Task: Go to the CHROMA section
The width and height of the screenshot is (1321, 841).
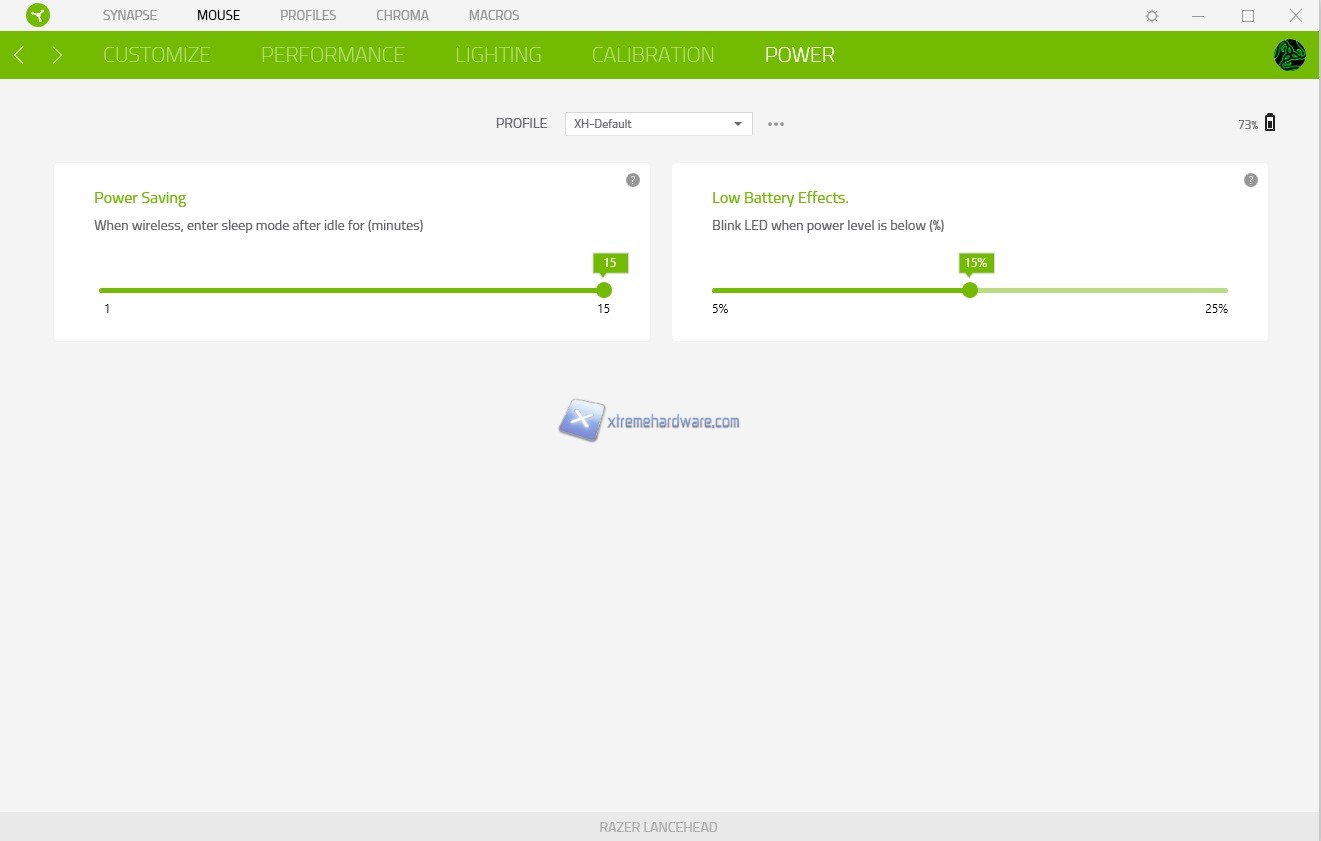Action: [x=402, y=16]
